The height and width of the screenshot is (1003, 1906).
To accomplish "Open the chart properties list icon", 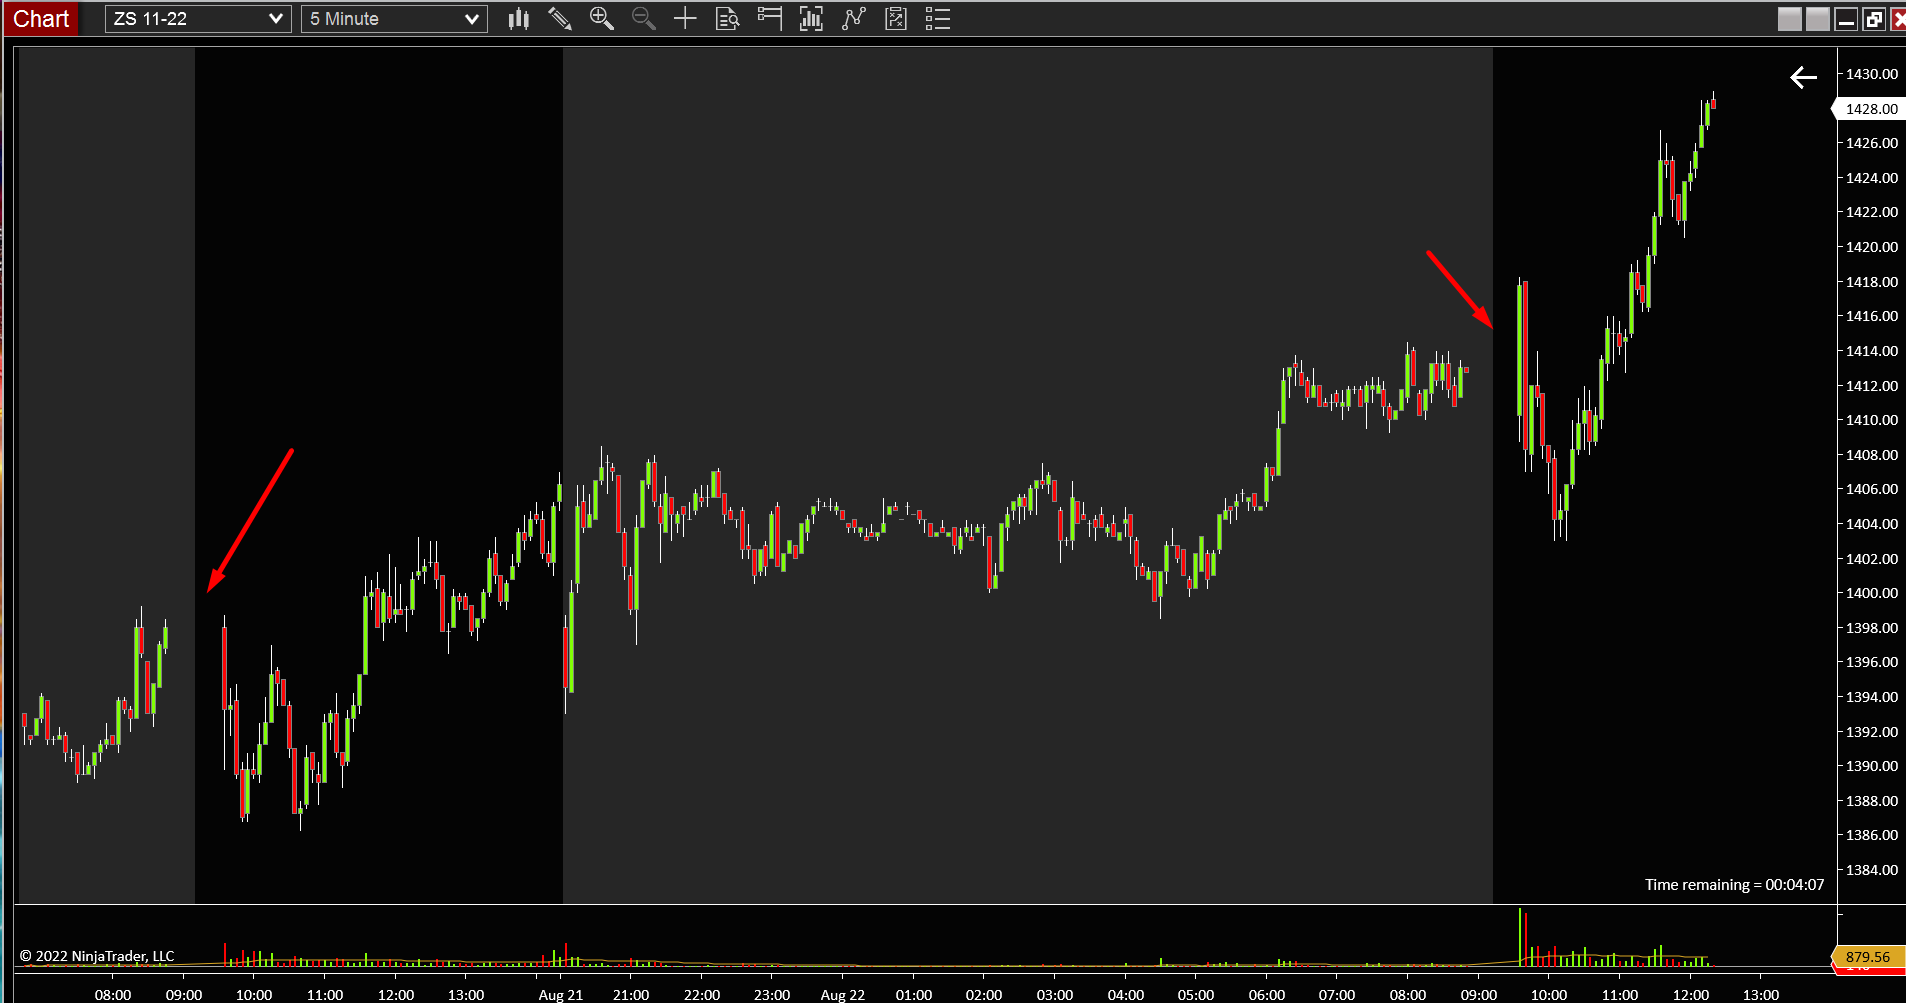I will point(937,18).
